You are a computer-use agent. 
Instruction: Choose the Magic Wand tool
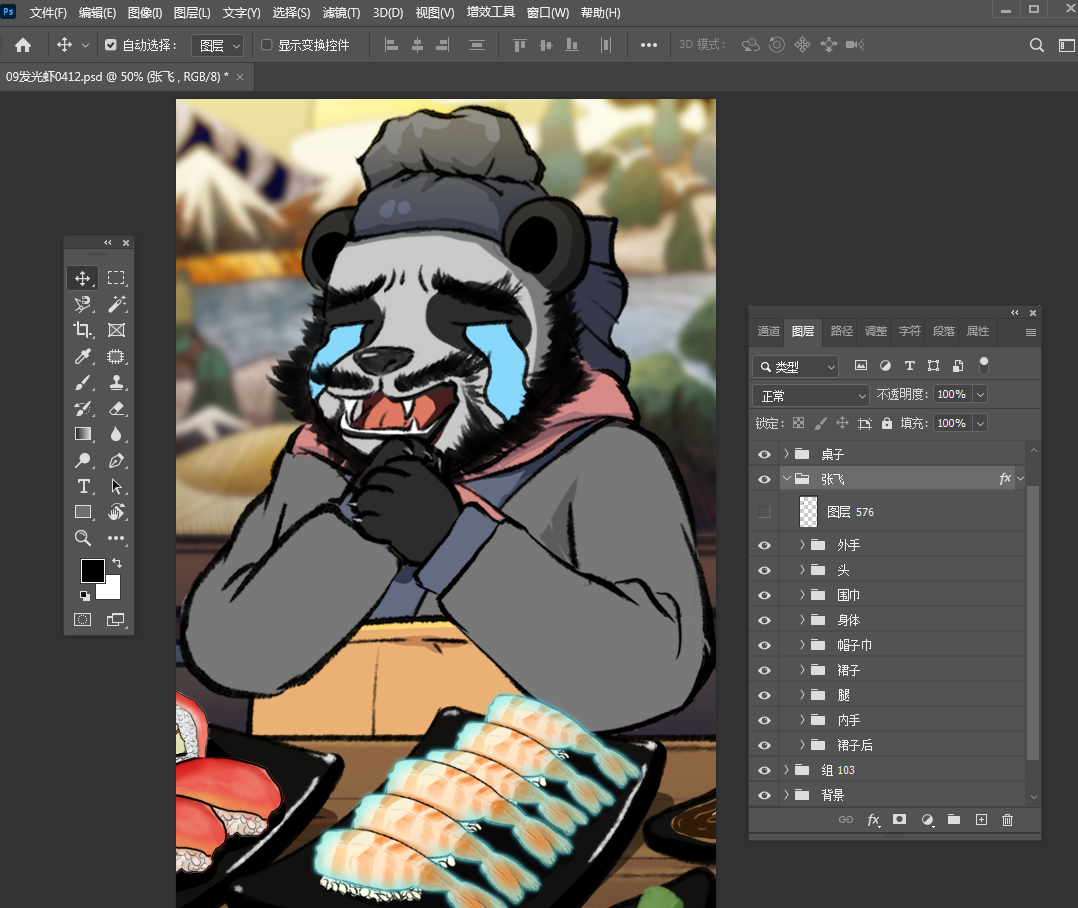coord(116,304)
